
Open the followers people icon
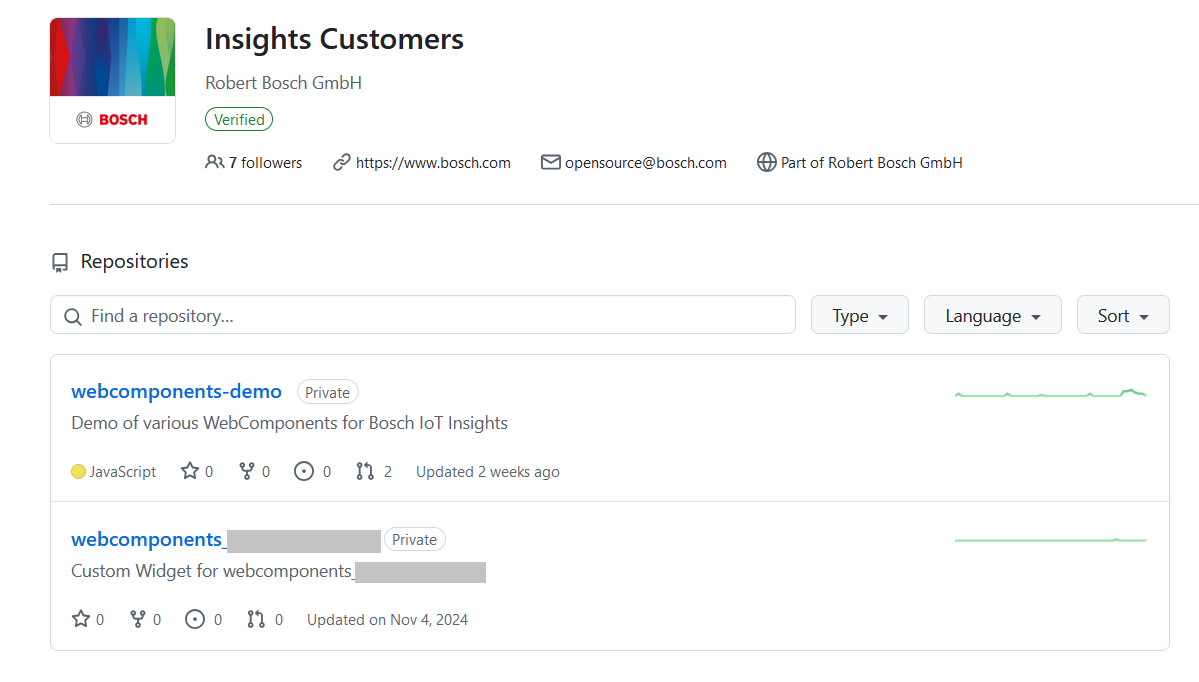coord(214,162)
